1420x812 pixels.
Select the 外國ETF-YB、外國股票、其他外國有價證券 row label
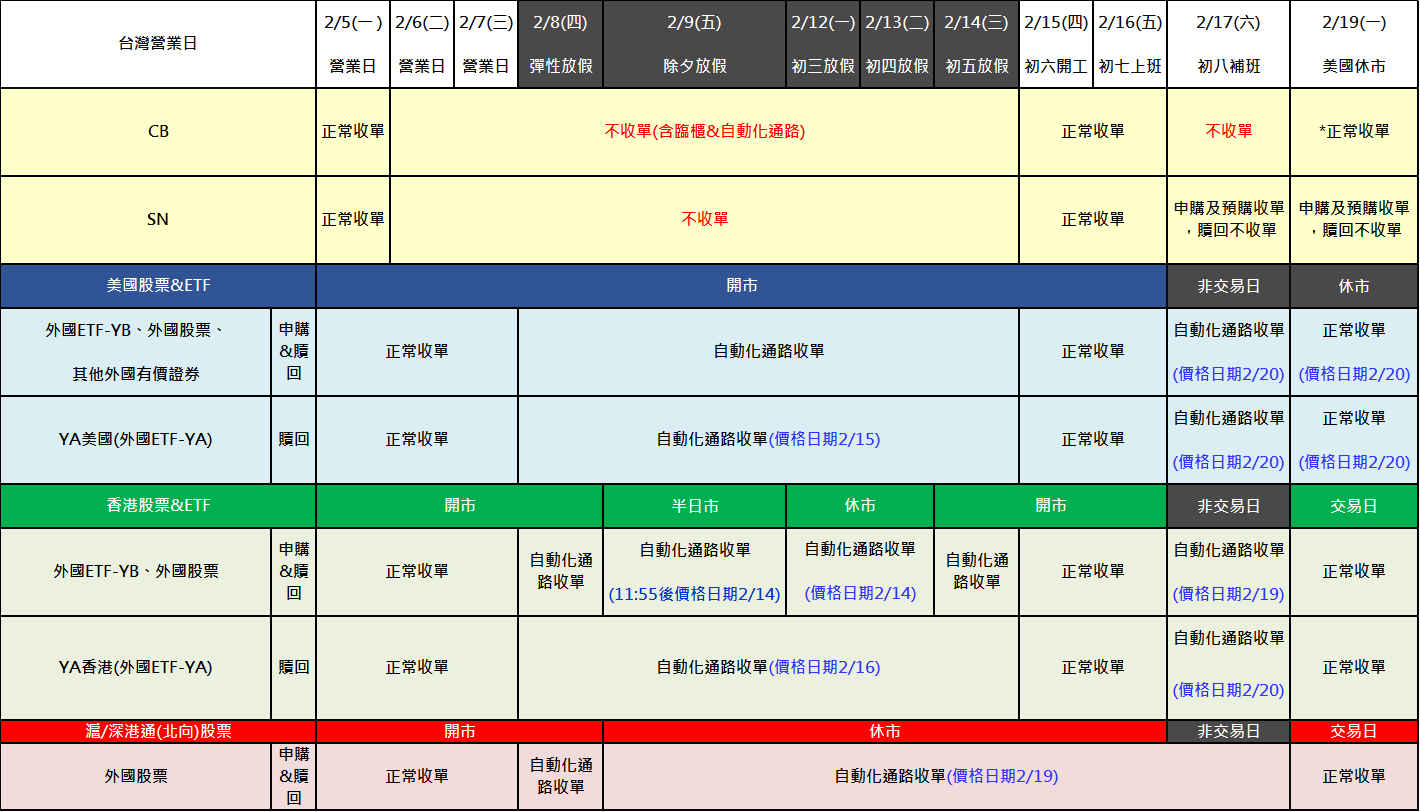pyautogui.click(x=135, y=352)
